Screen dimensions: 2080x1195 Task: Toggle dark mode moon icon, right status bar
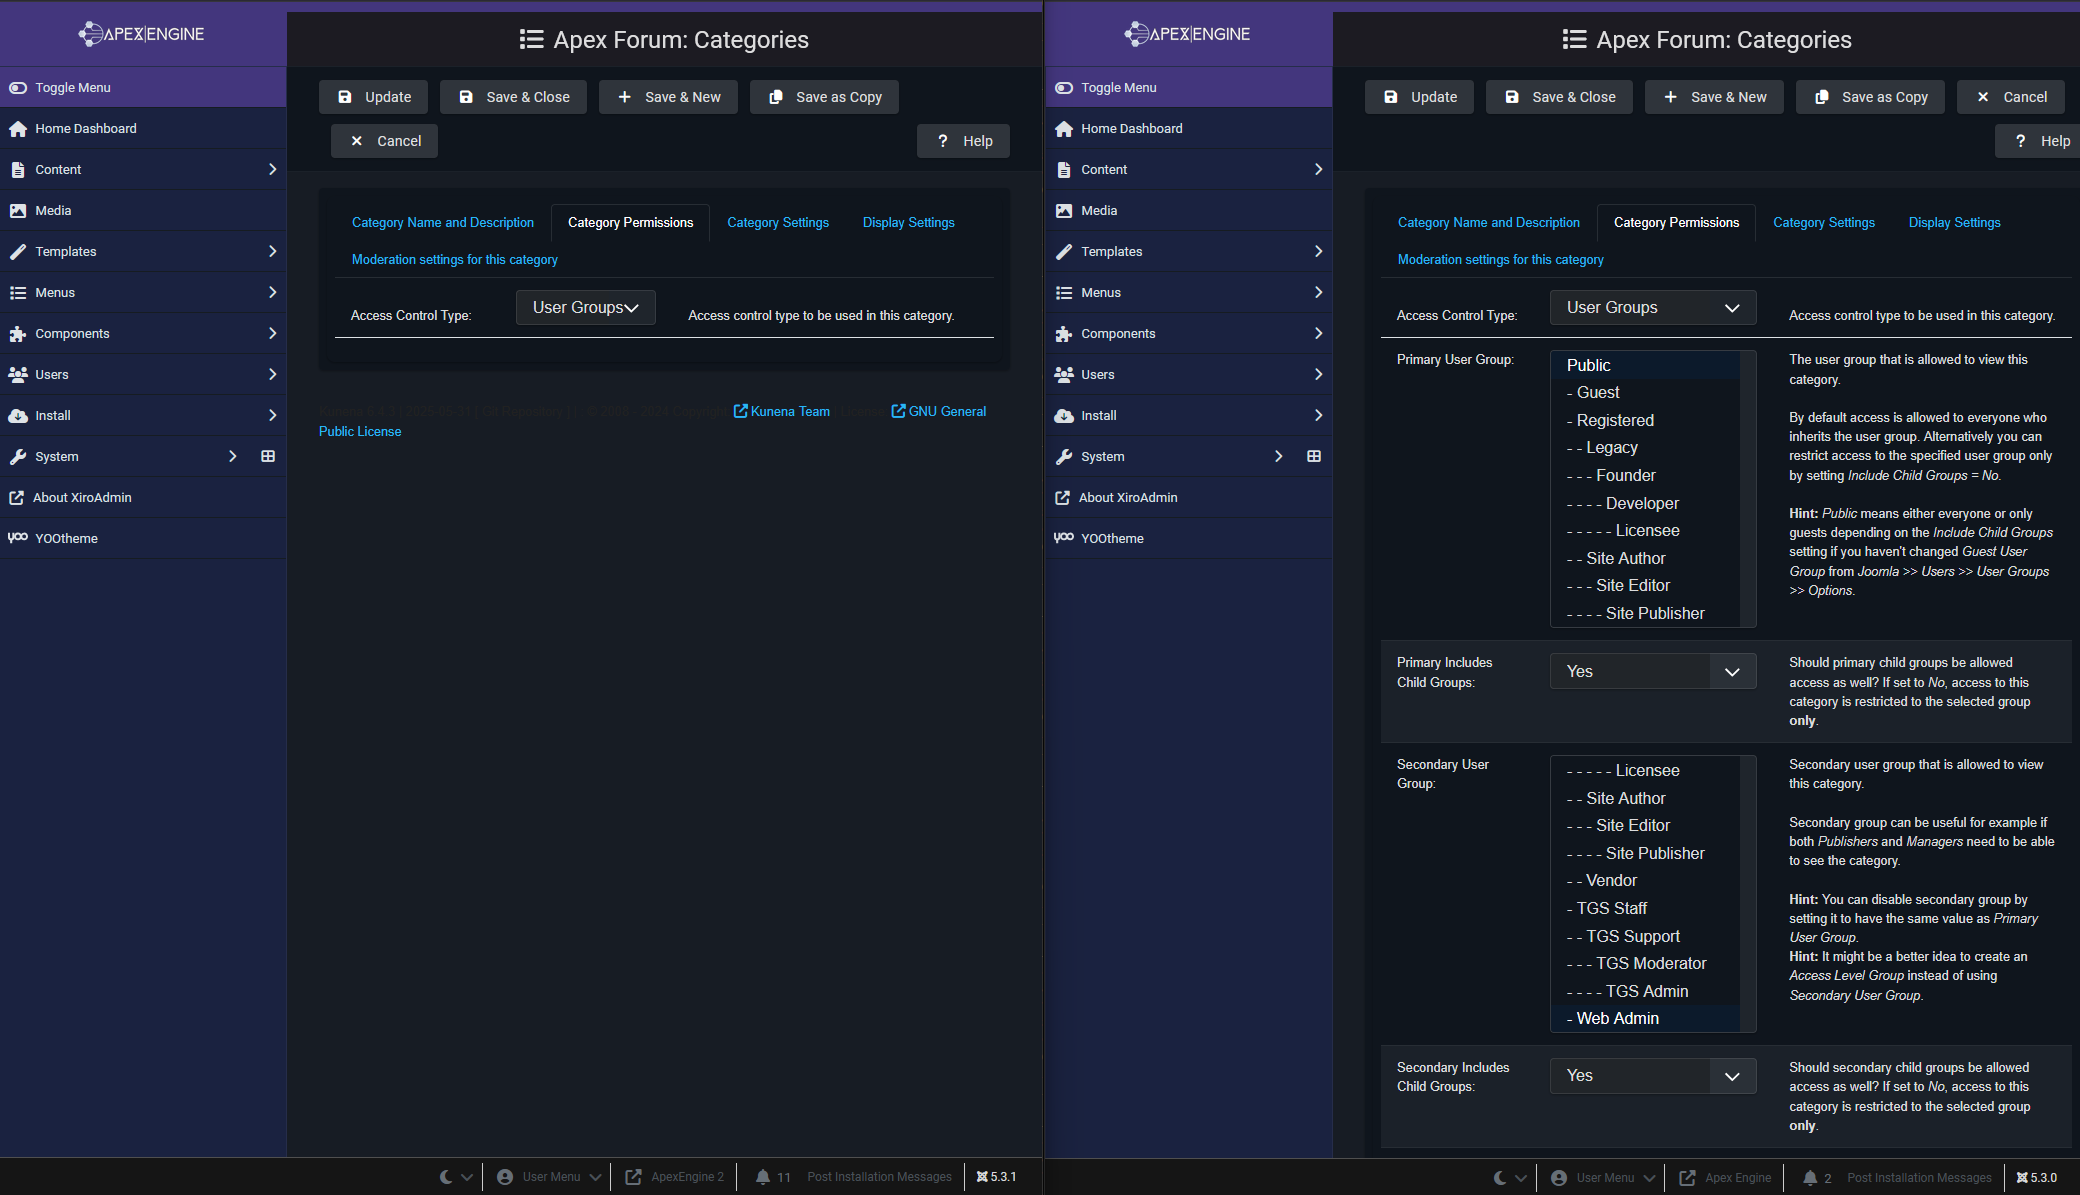1500,1178
